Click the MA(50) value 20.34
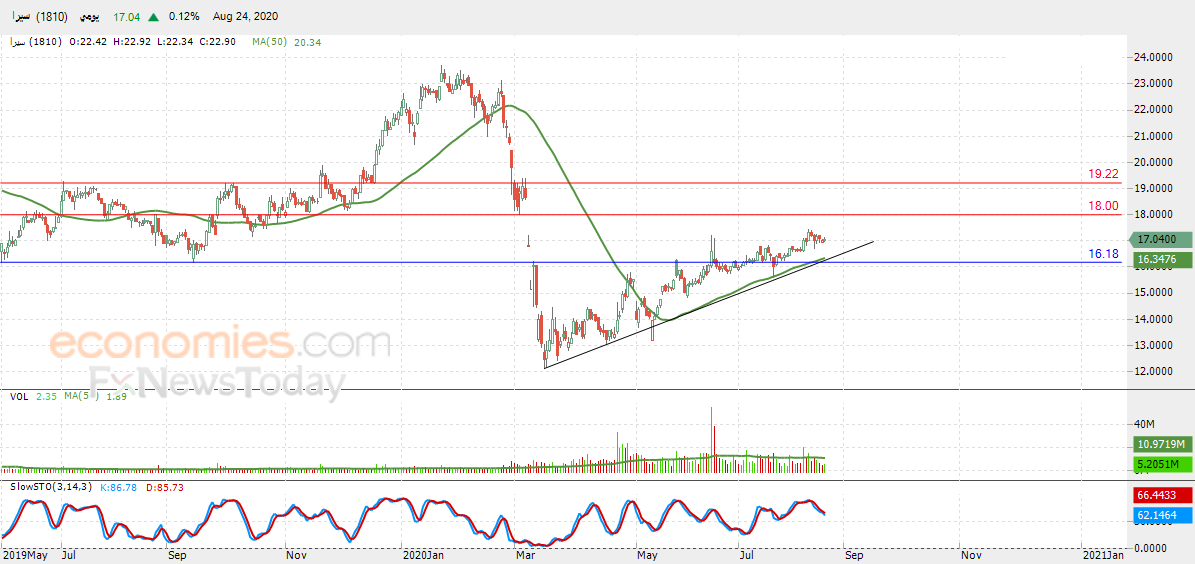The width and height of the screenshot is (1195, 564). [x=308, y=43]
